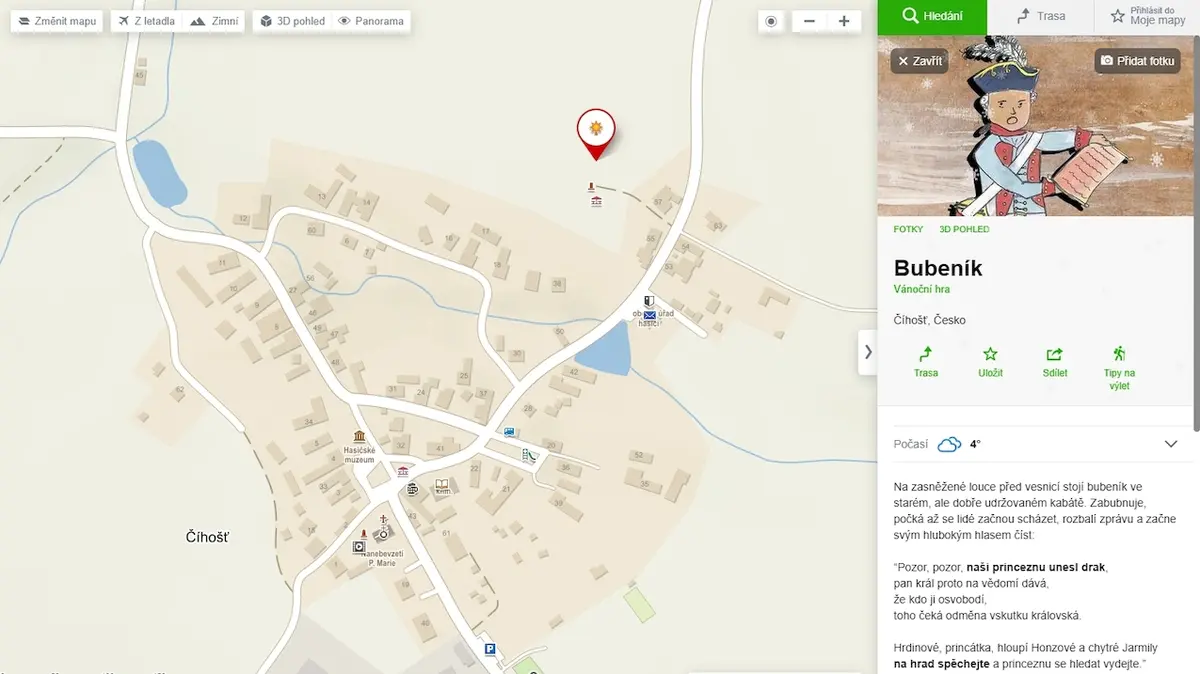Switch to the Trasa tab
This screenshot has width=1200, height=674.
coord(1041,17)
